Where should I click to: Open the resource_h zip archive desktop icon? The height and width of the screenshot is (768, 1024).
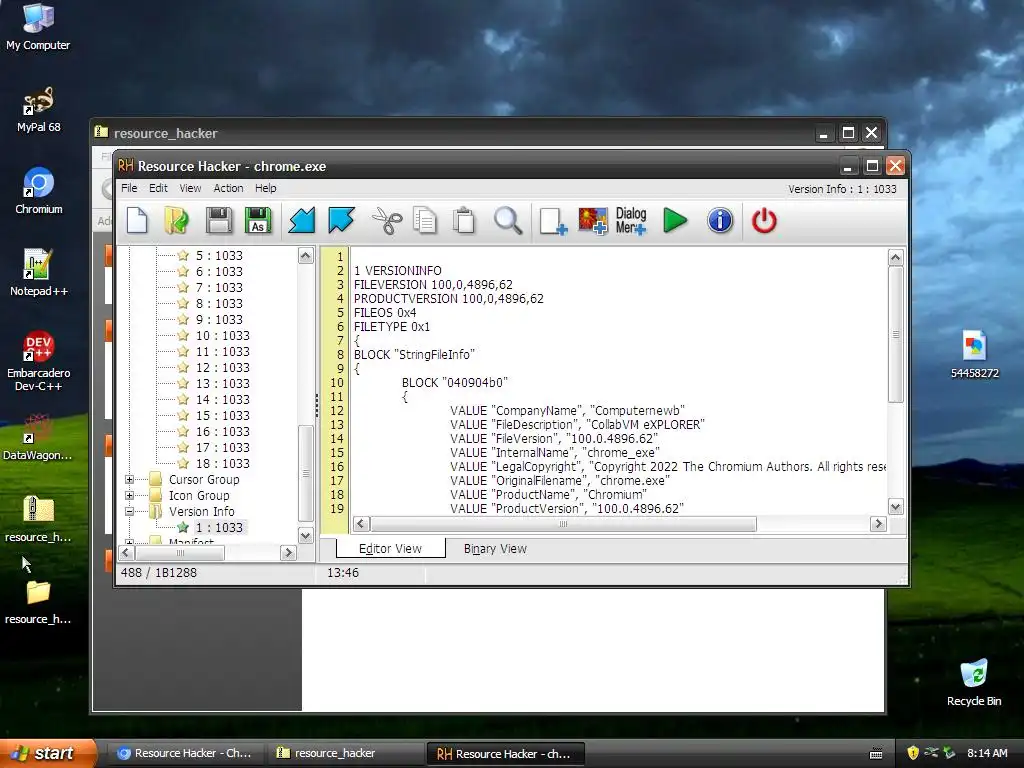(38, 519)
